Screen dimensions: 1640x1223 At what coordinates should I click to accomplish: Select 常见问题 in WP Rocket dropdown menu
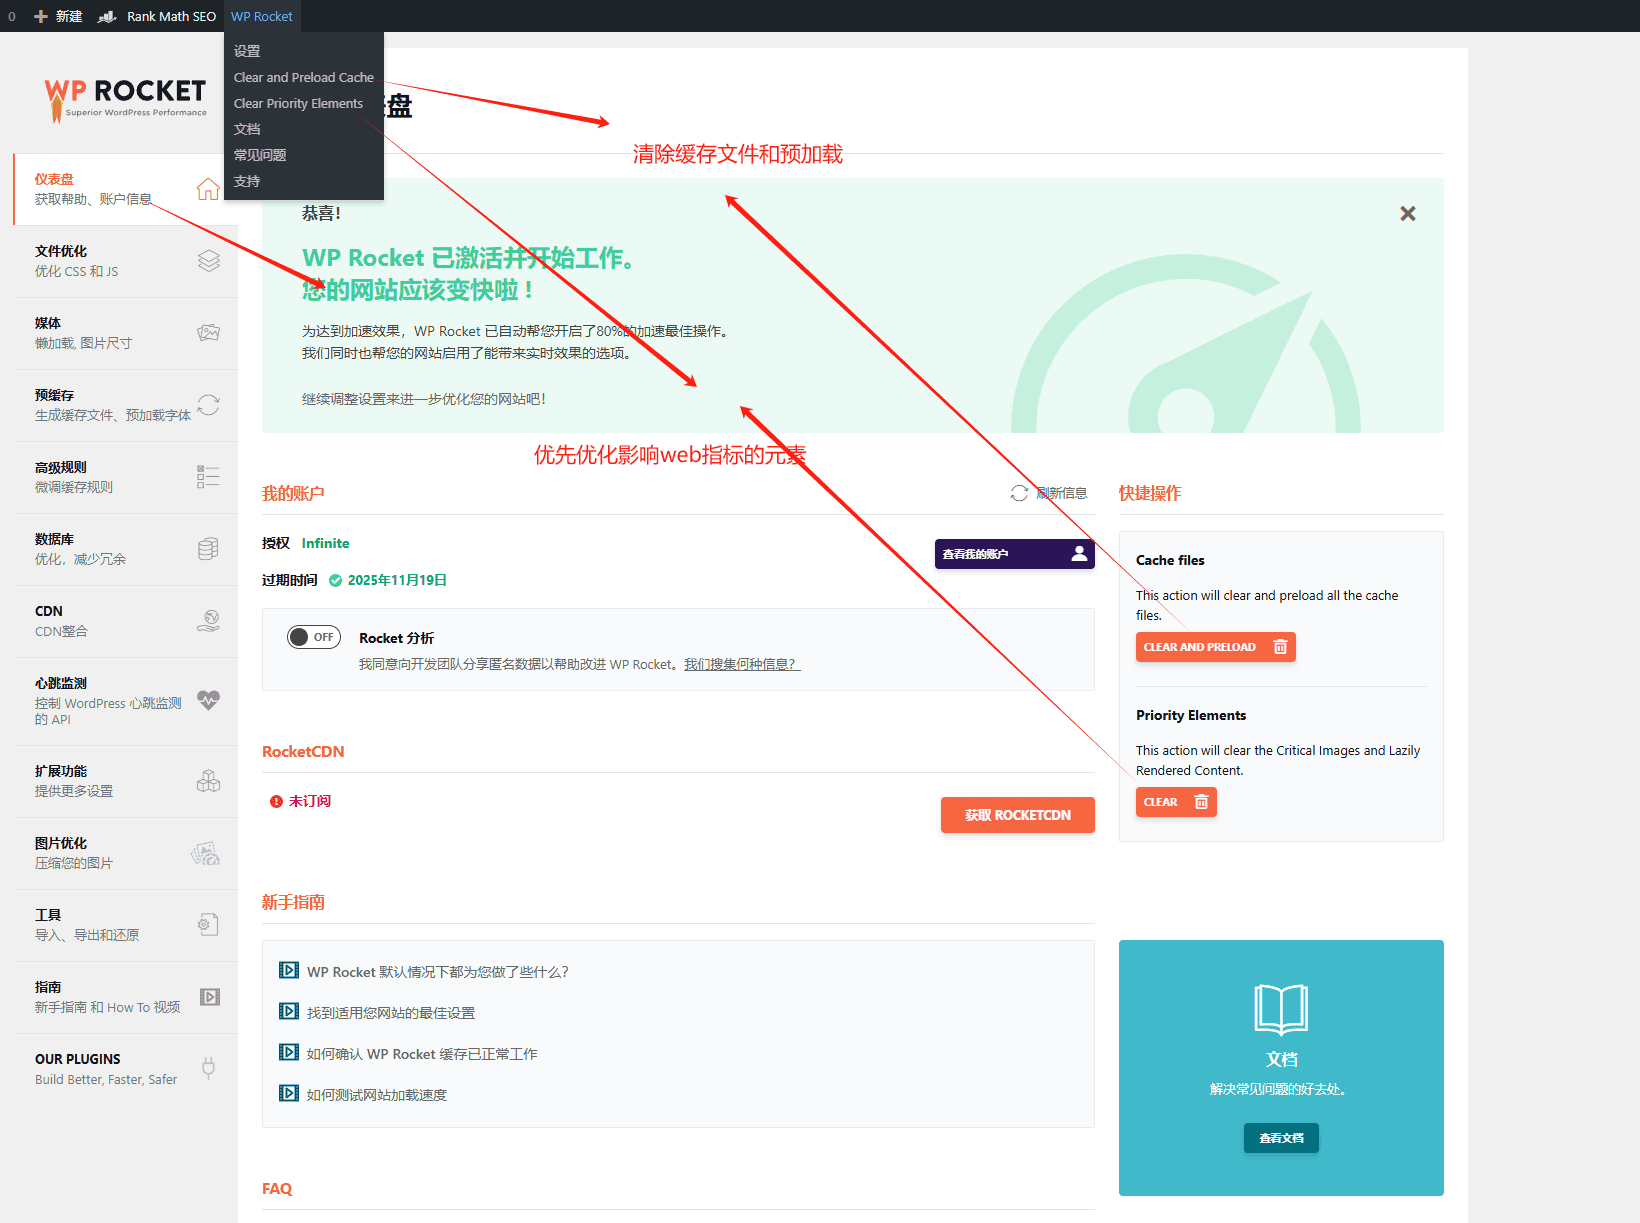tap(304, 155)
